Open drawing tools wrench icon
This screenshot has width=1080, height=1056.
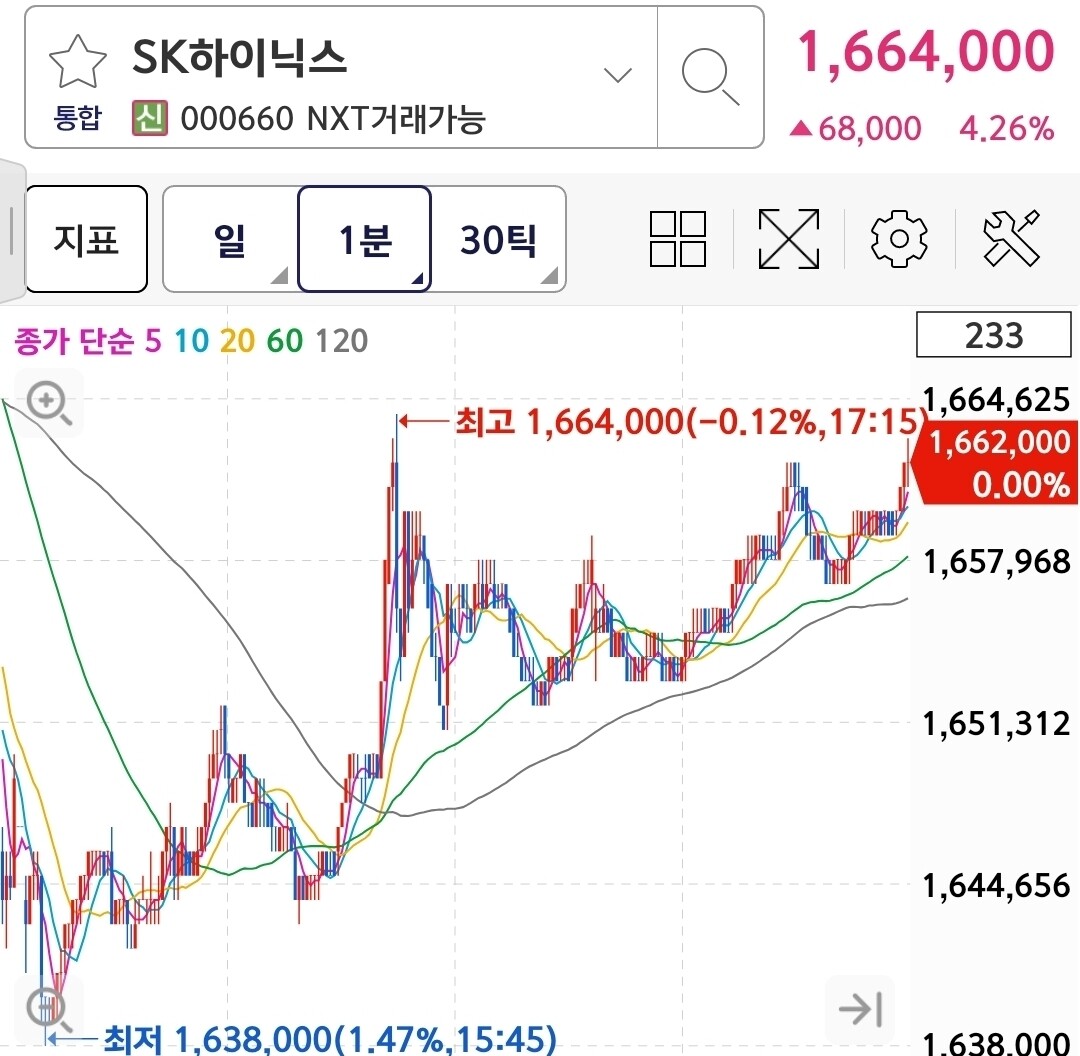tap(1010, 238)
